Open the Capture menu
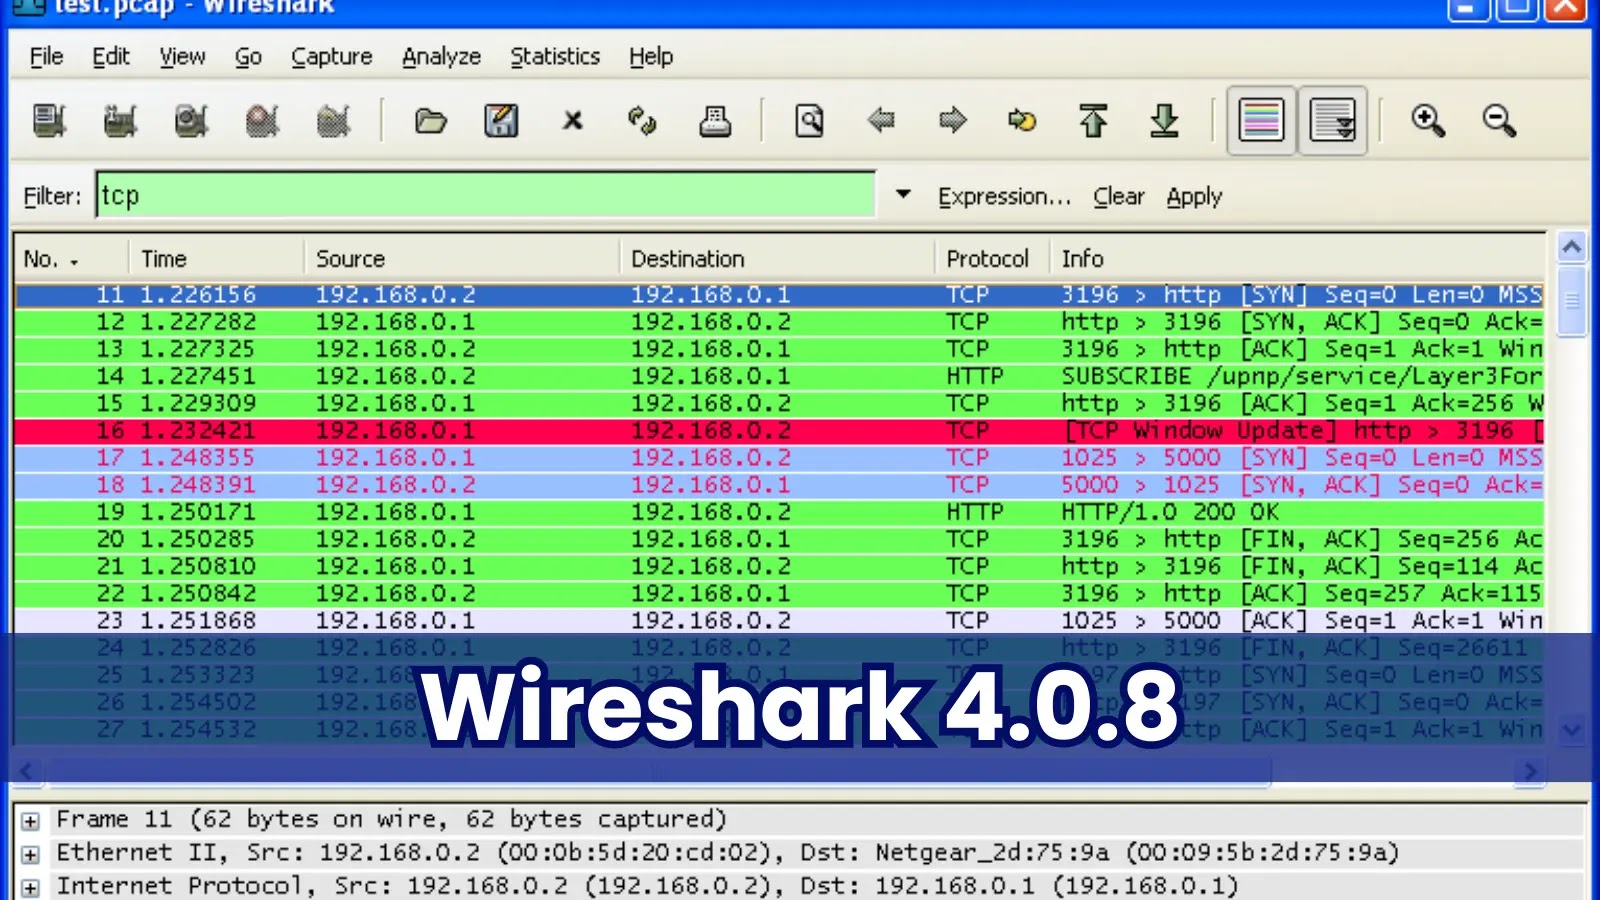 tap(332, 57)
